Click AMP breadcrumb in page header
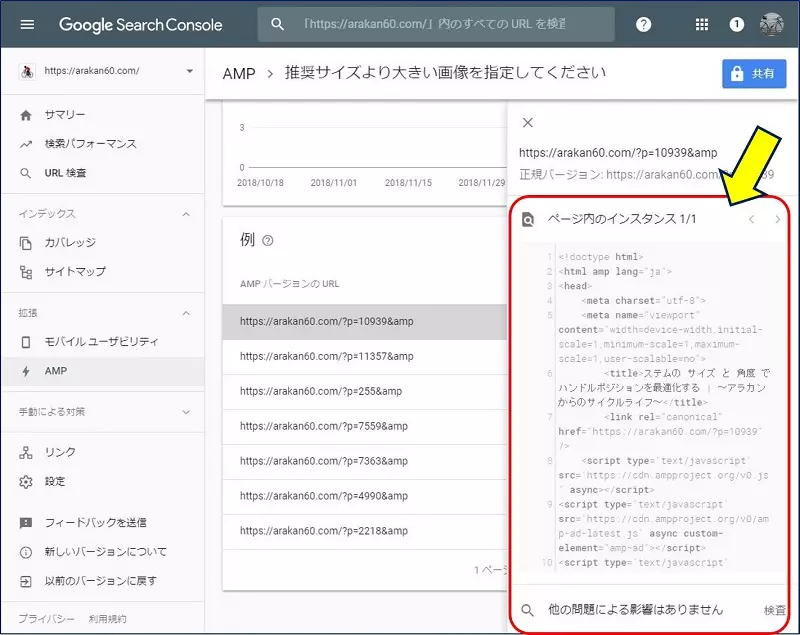Screen dimensions: 800x635 click(x=239, y=73)
